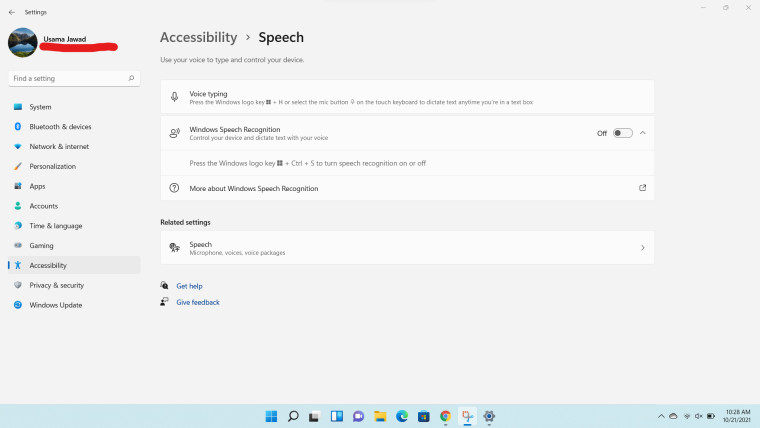
Task: Open the Get help link
Action: click(x=190, y=286)
